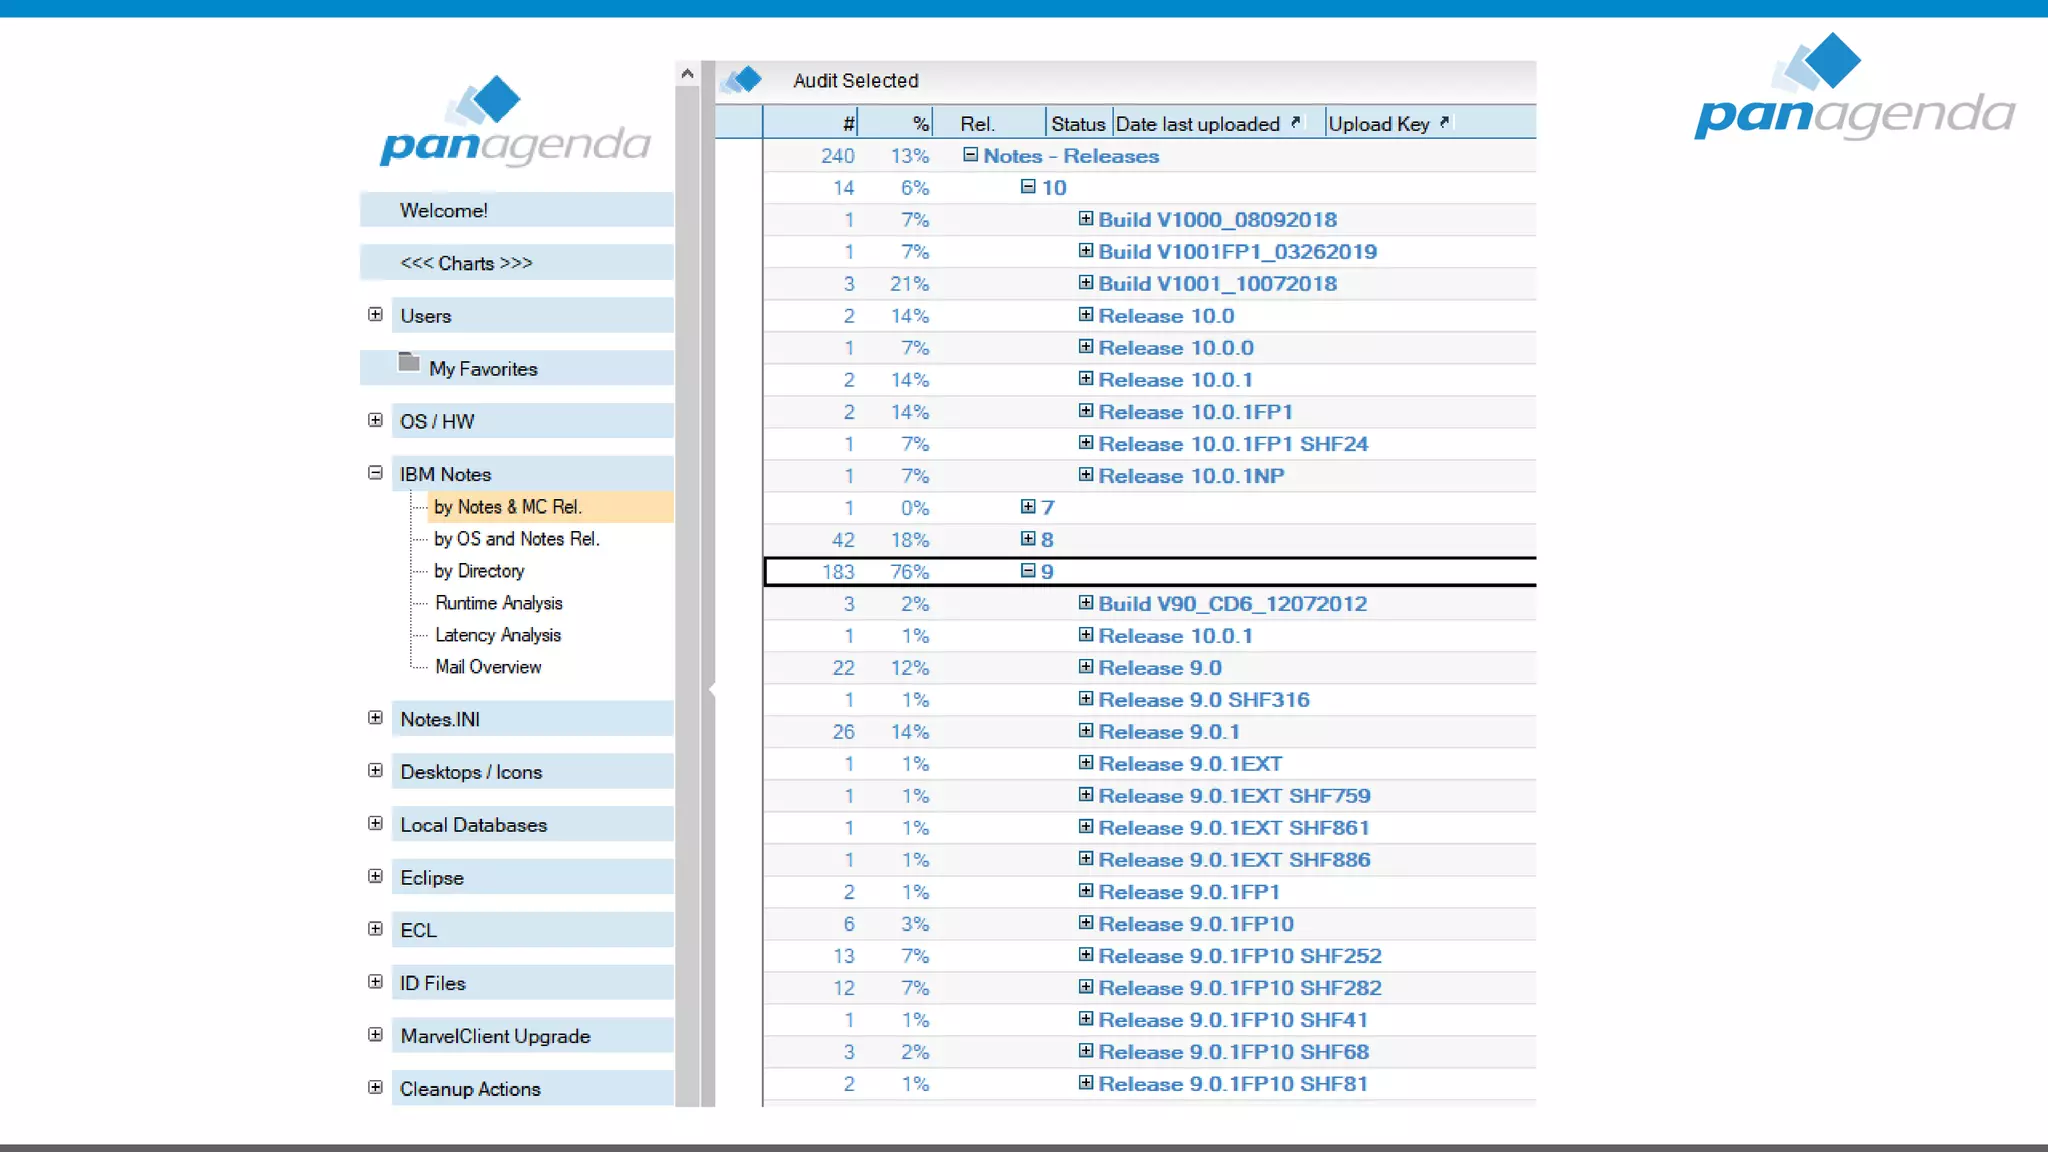Click the Status column header

(1078, 124)
